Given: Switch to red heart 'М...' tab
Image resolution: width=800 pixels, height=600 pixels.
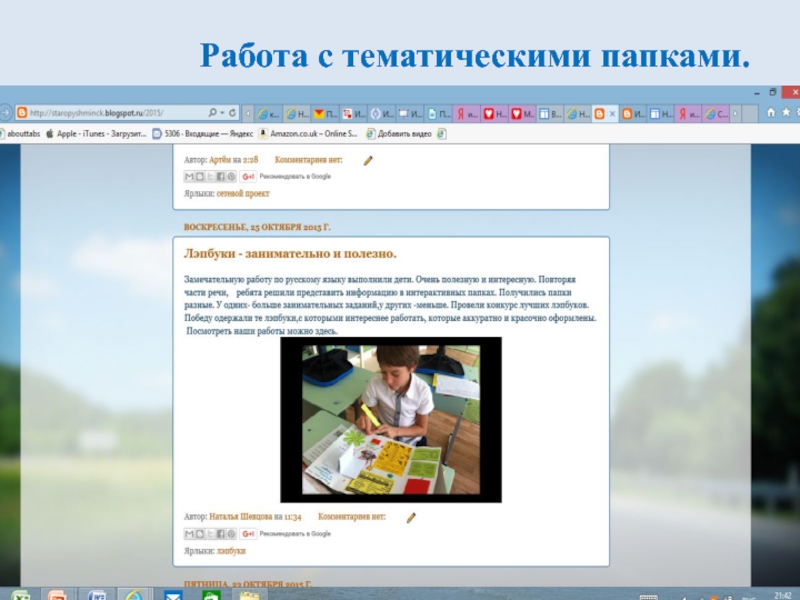Looking at the screenshot, I should (522, 114).
